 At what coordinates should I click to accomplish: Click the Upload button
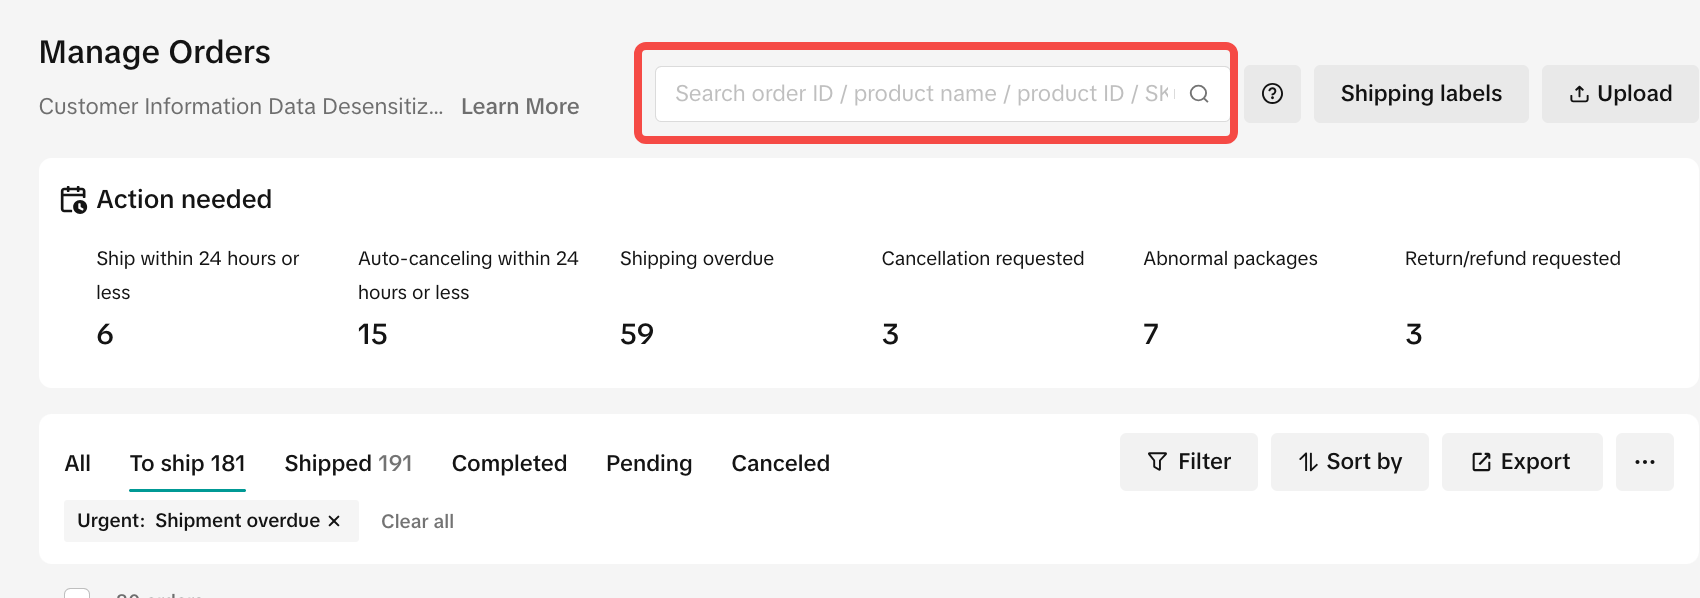[x=1620, y=94]
